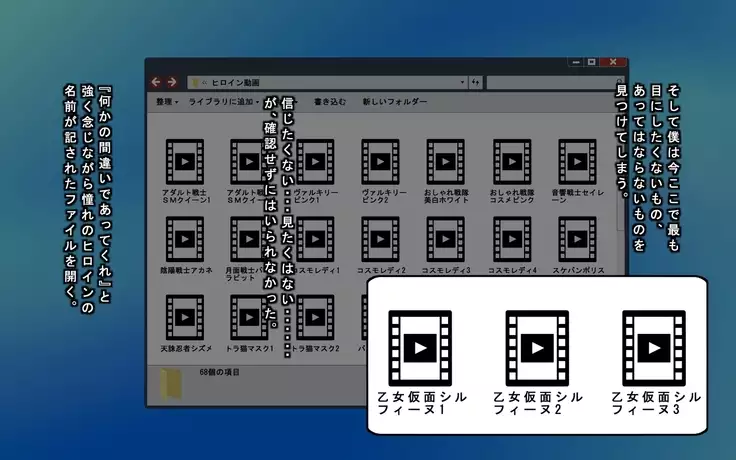Click the ヒロイン動画 address bar field
This screenshot has height=460, width=736.
coord(320,82)
